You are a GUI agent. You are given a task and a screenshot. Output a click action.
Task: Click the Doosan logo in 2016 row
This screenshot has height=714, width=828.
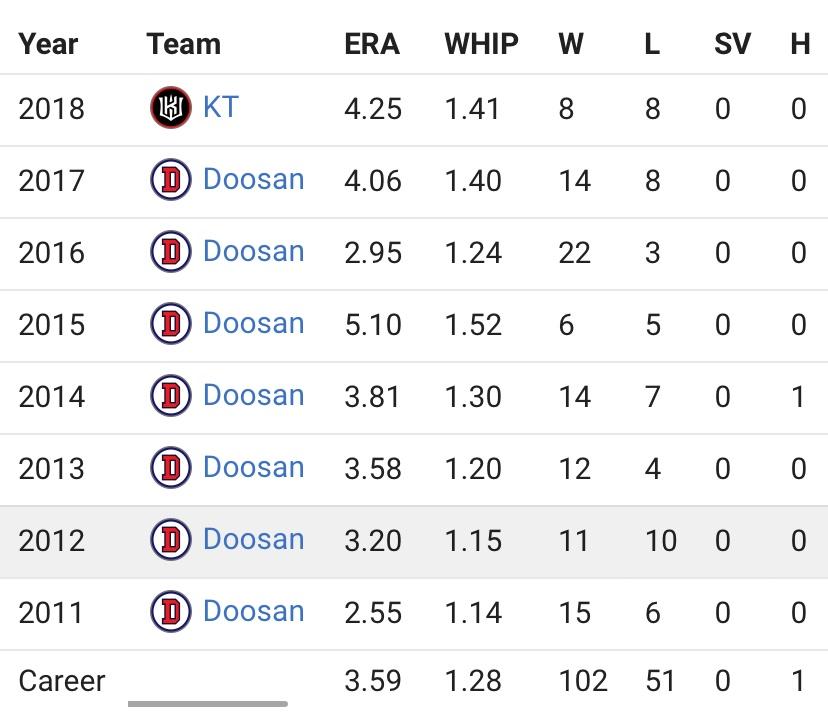pos(170,252)
